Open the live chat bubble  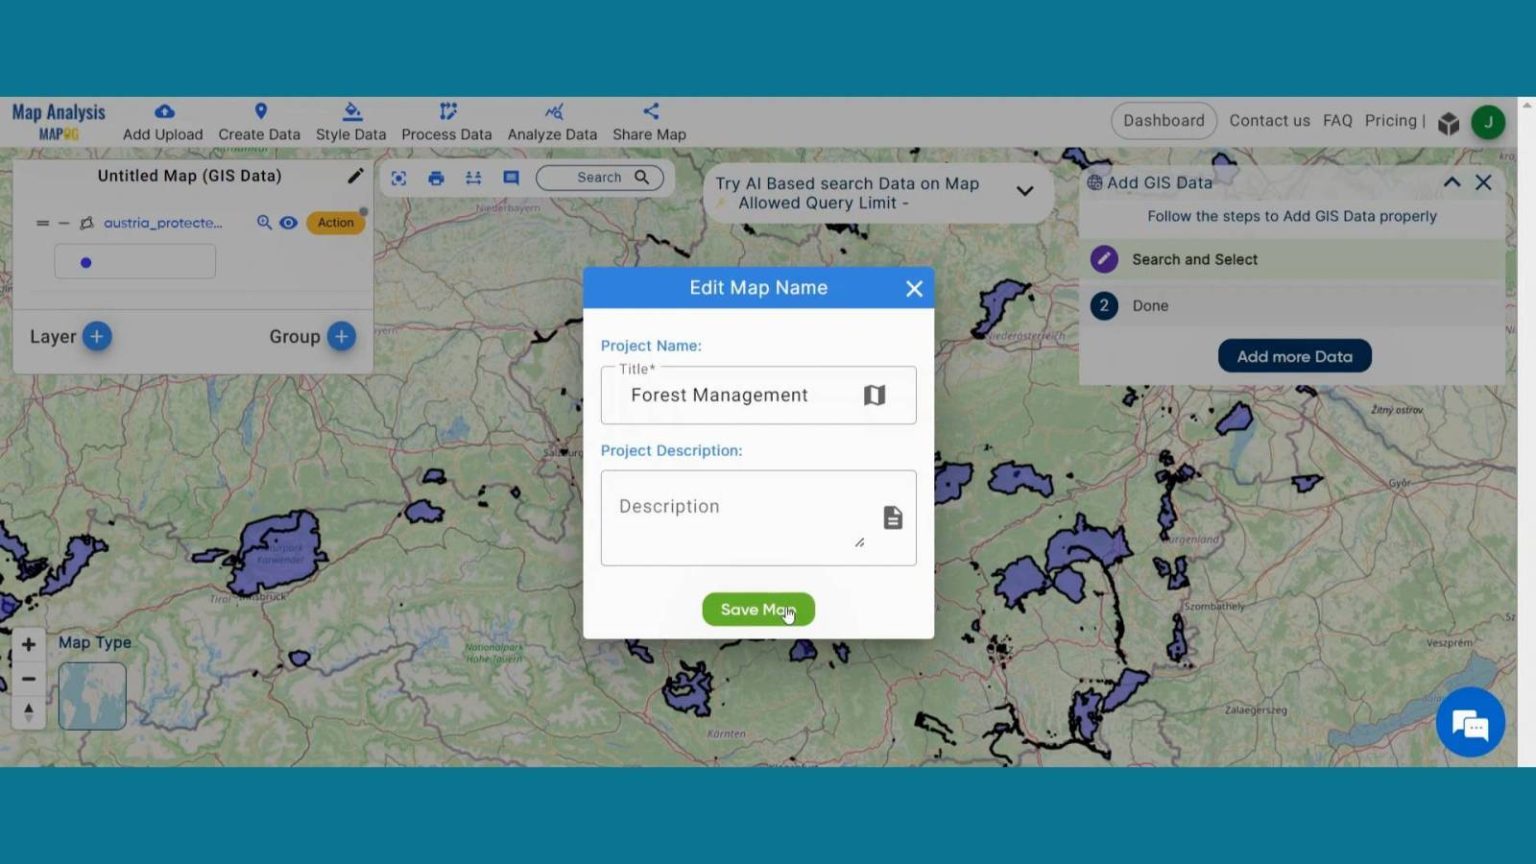click(1469, 723)
